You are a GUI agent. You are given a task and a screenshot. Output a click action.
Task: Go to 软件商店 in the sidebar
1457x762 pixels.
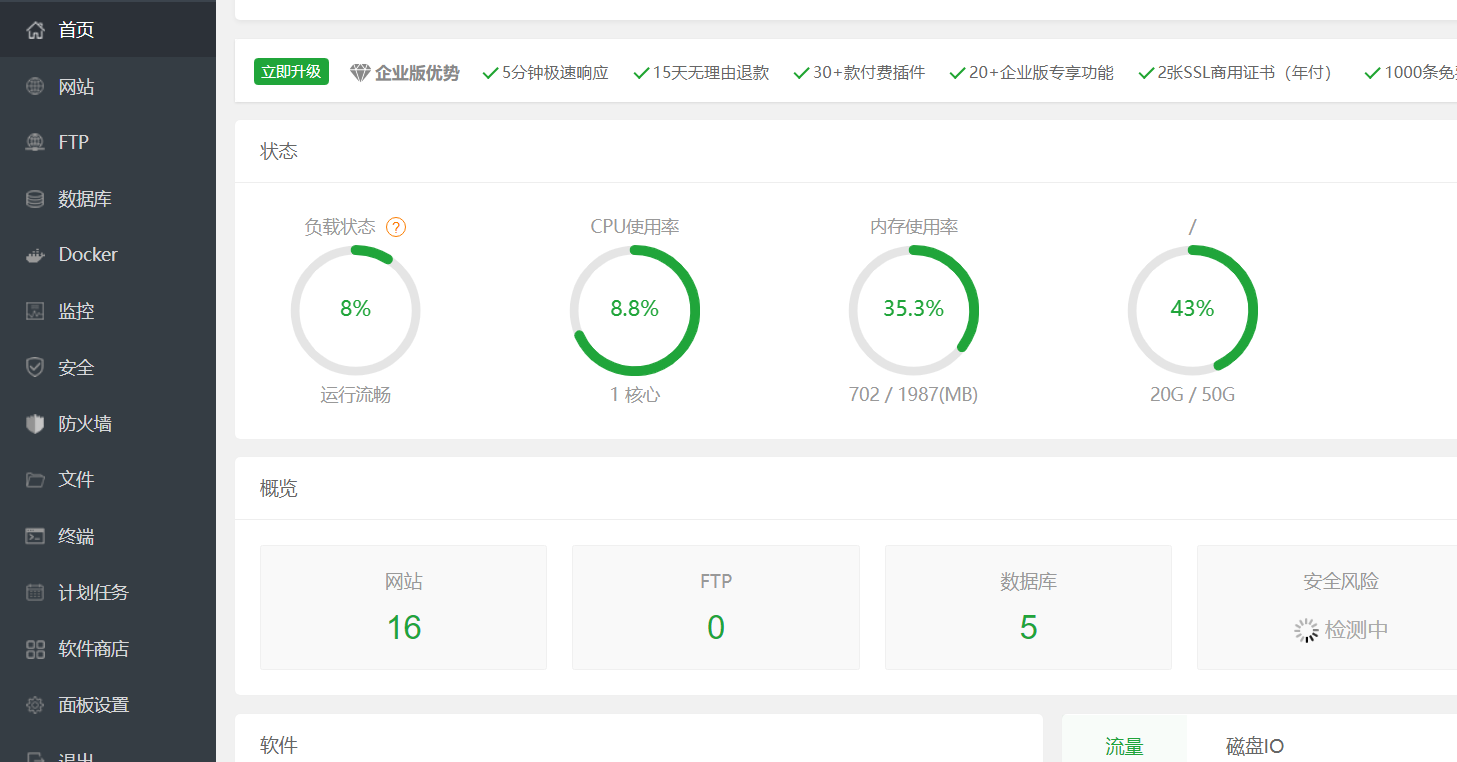point(93,649)
